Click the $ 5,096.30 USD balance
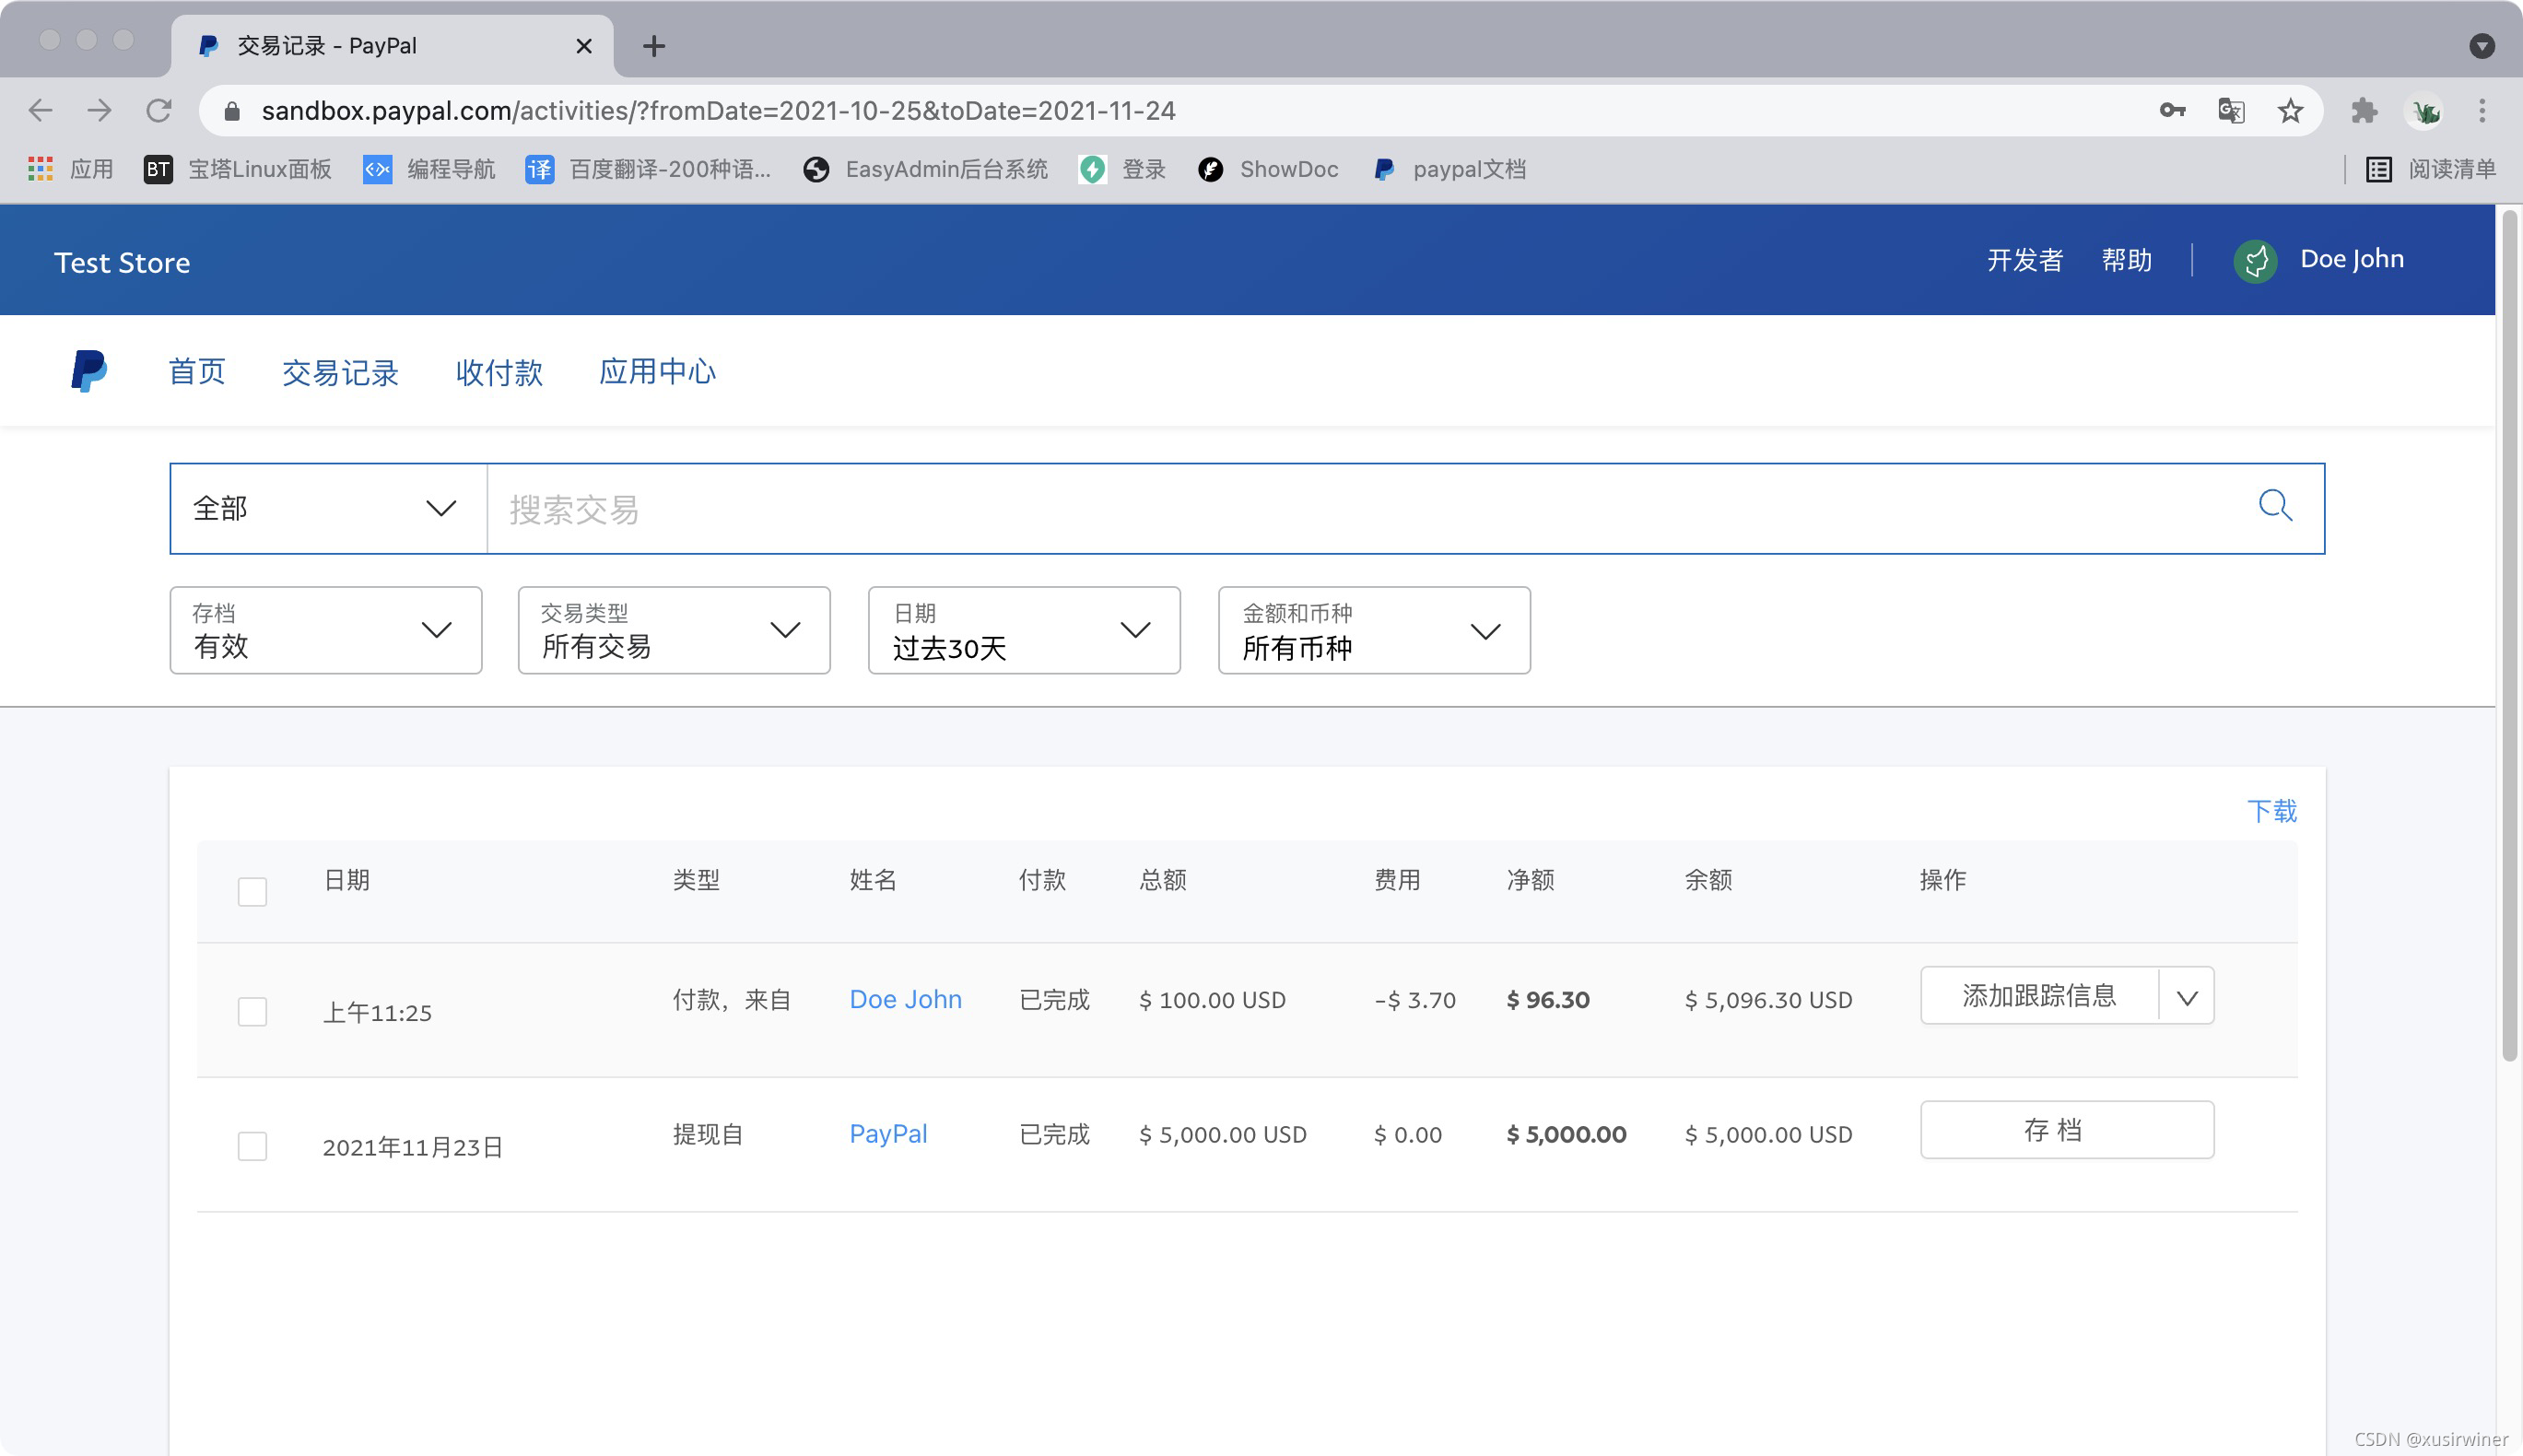Screen dimensions: 2523x1456 (1768, 999)
